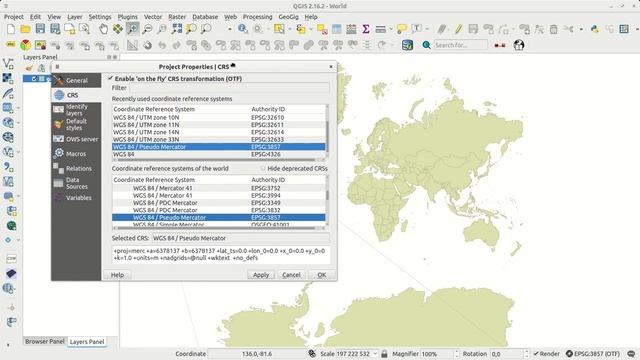Viewport: 640px width, 360px height.
Task: Open the OWS server section
Action: (x=76, y=139)
